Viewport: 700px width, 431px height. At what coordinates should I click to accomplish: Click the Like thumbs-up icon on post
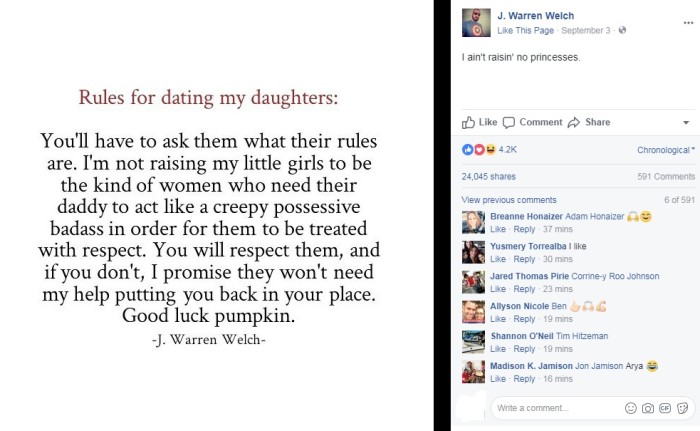click(468, 122)
